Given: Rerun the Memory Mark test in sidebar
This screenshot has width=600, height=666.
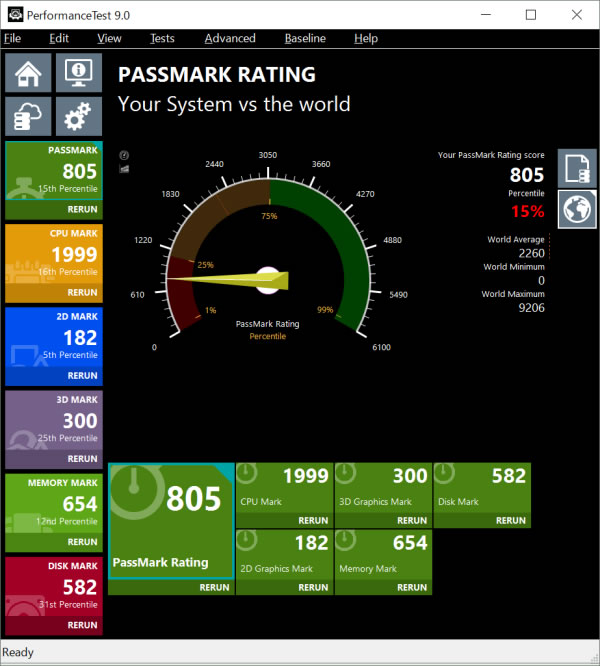Looking at the screenshot, I should pyautogui.click(x=54, y=542).
